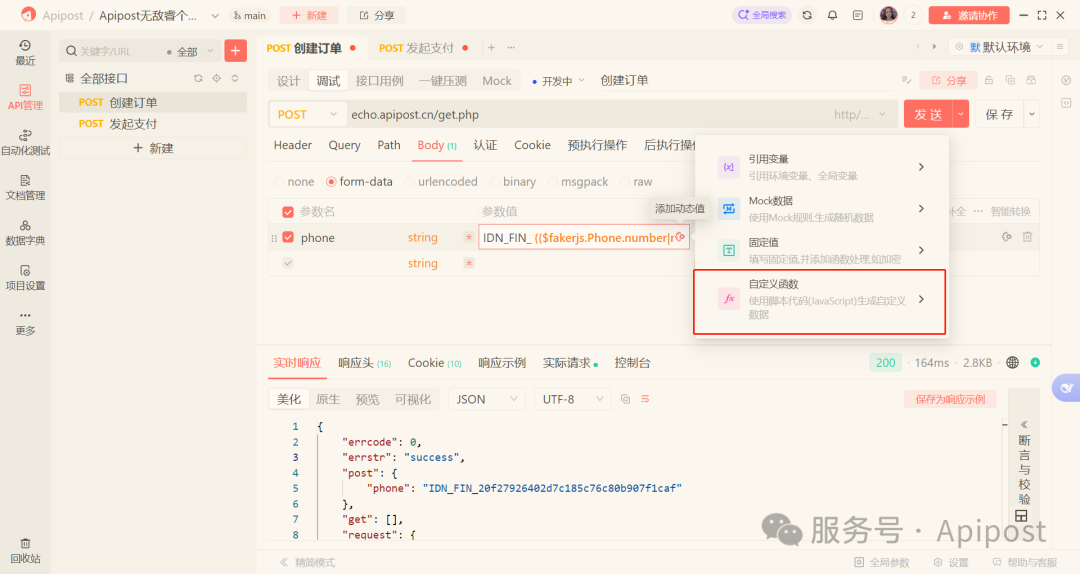Open the notifications bell
The image size is (1080, 574).
(832, 15)
